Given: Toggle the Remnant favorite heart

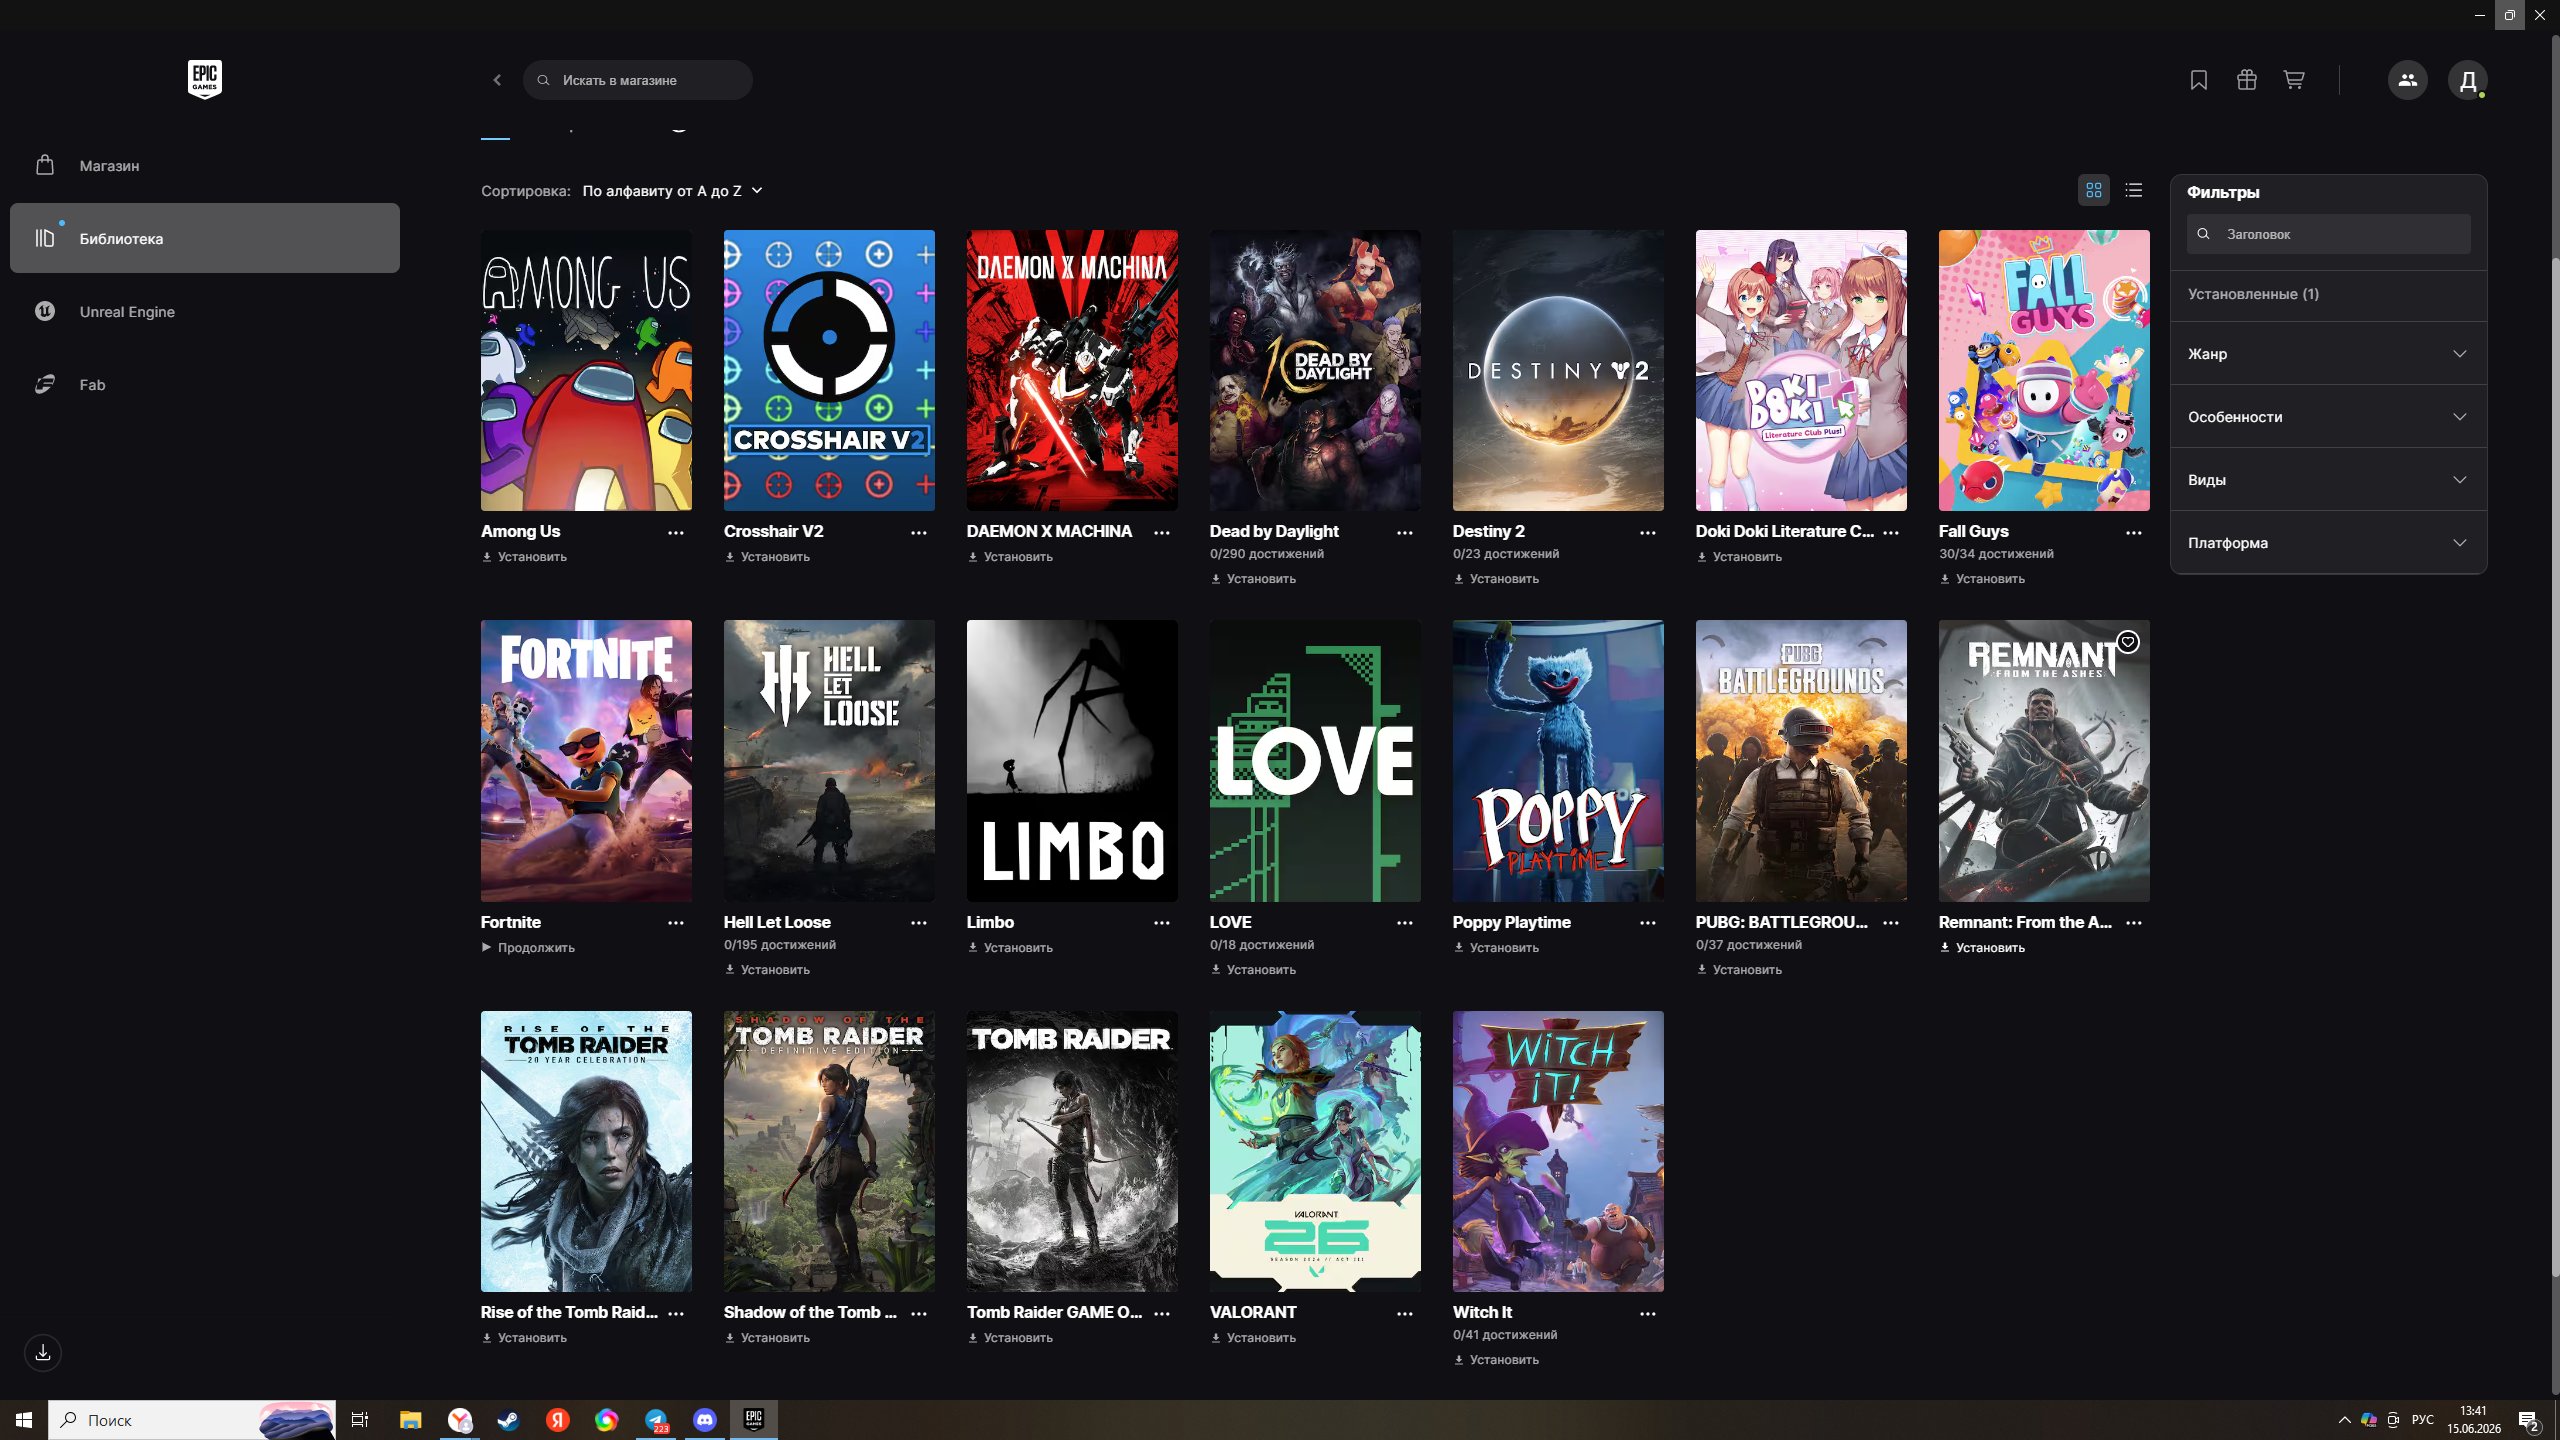Looking at the screenshot, I should [x=2128, y=642].
